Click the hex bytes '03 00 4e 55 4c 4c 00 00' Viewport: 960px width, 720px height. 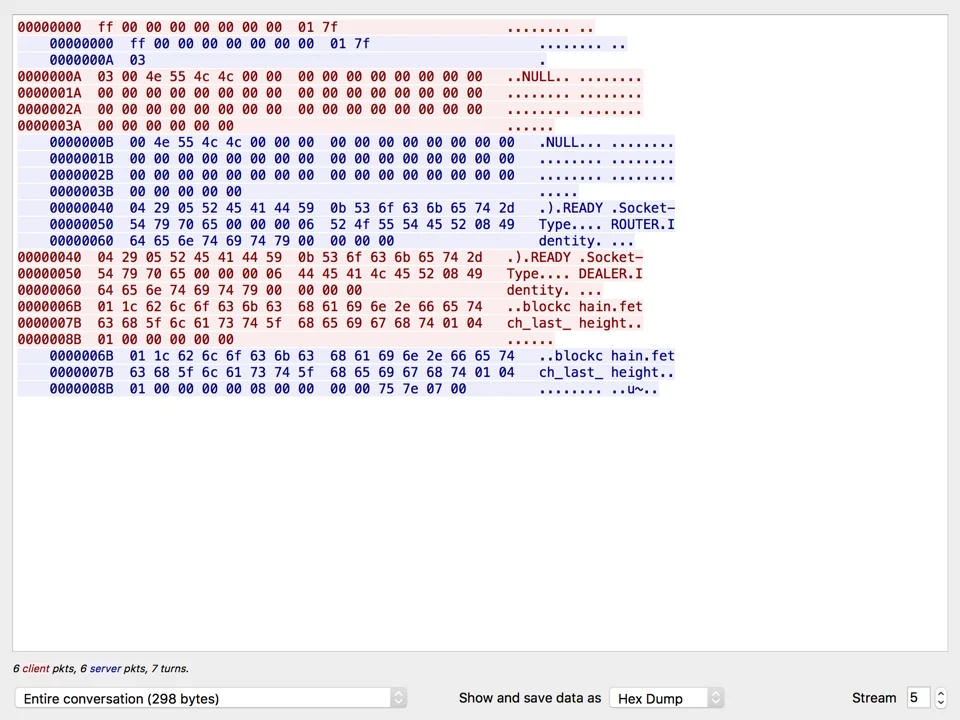190,77
